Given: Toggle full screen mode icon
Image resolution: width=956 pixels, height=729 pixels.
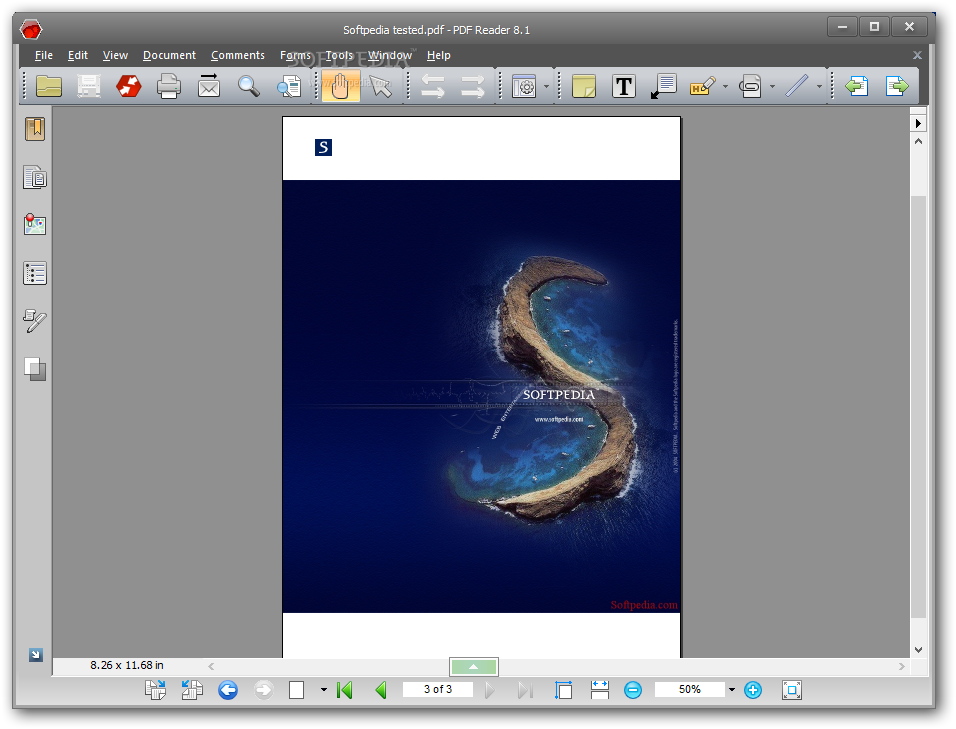Looking at the screenshot, I should 791,690.
